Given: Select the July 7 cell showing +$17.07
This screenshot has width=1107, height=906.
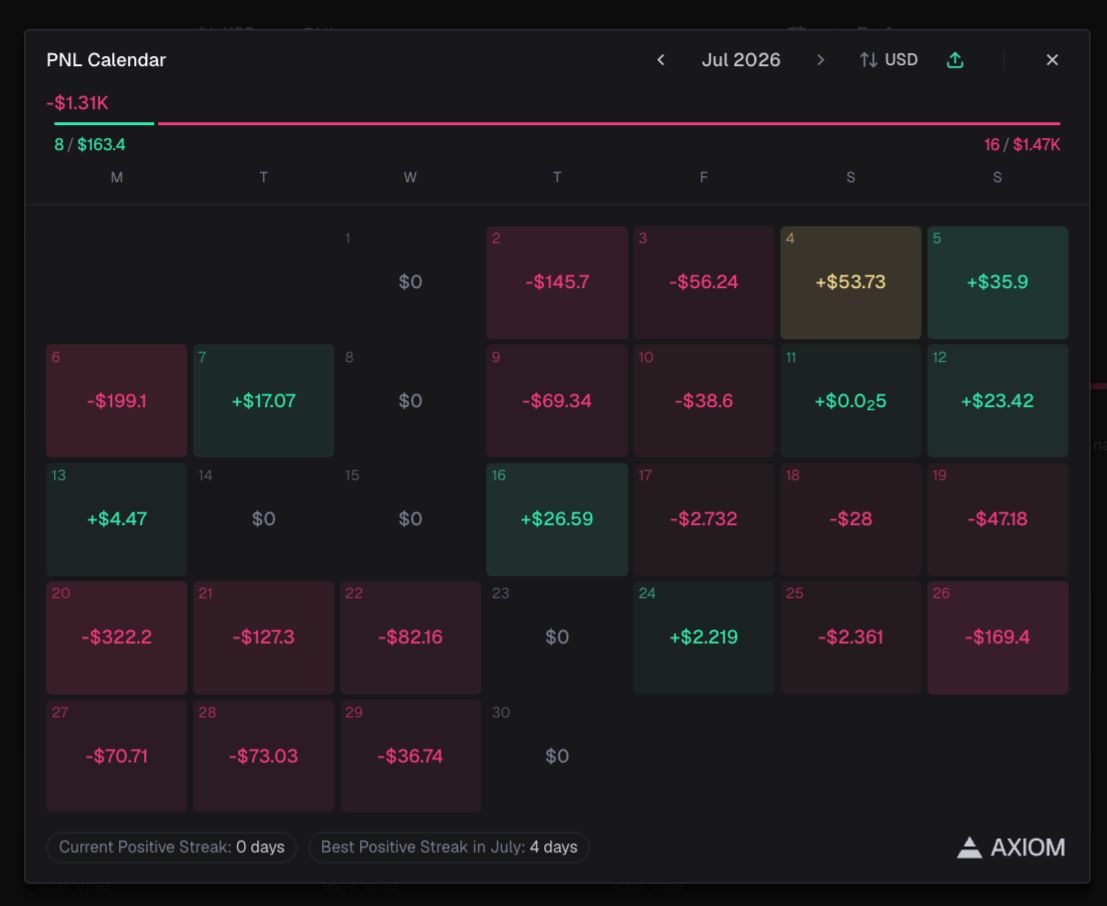Looking at the screenshot, I should click(x=263, y=401).
